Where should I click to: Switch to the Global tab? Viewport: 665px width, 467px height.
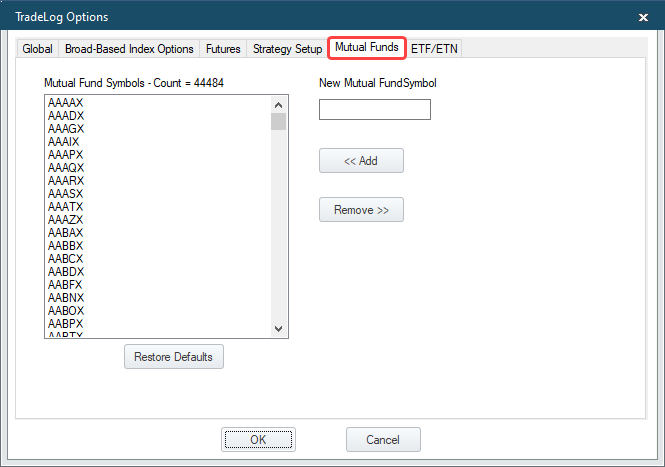37,49
